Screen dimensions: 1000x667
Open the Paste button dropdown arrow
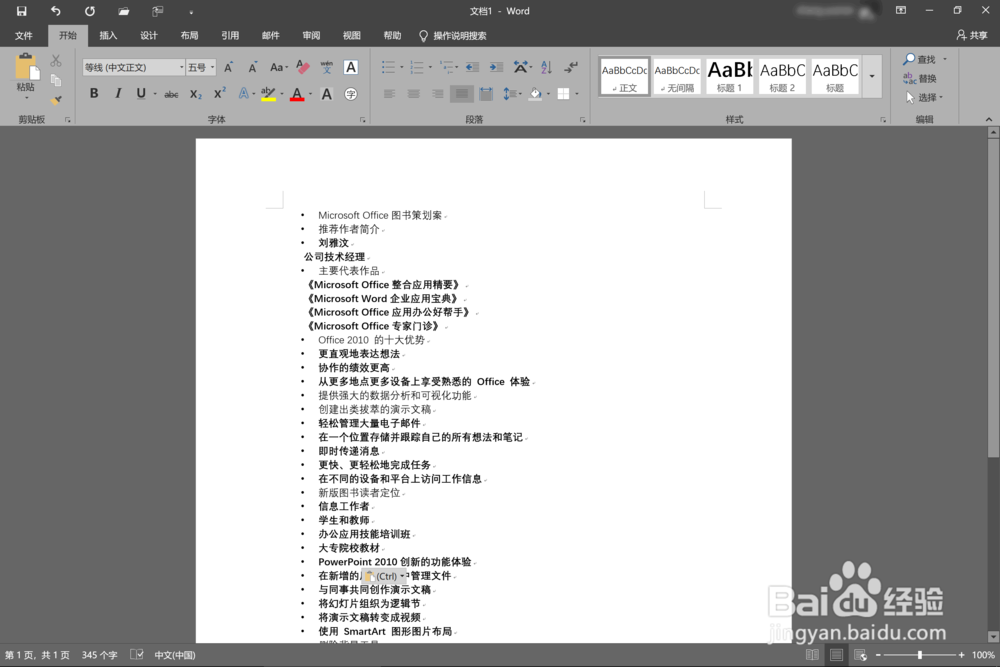[26, 98]
